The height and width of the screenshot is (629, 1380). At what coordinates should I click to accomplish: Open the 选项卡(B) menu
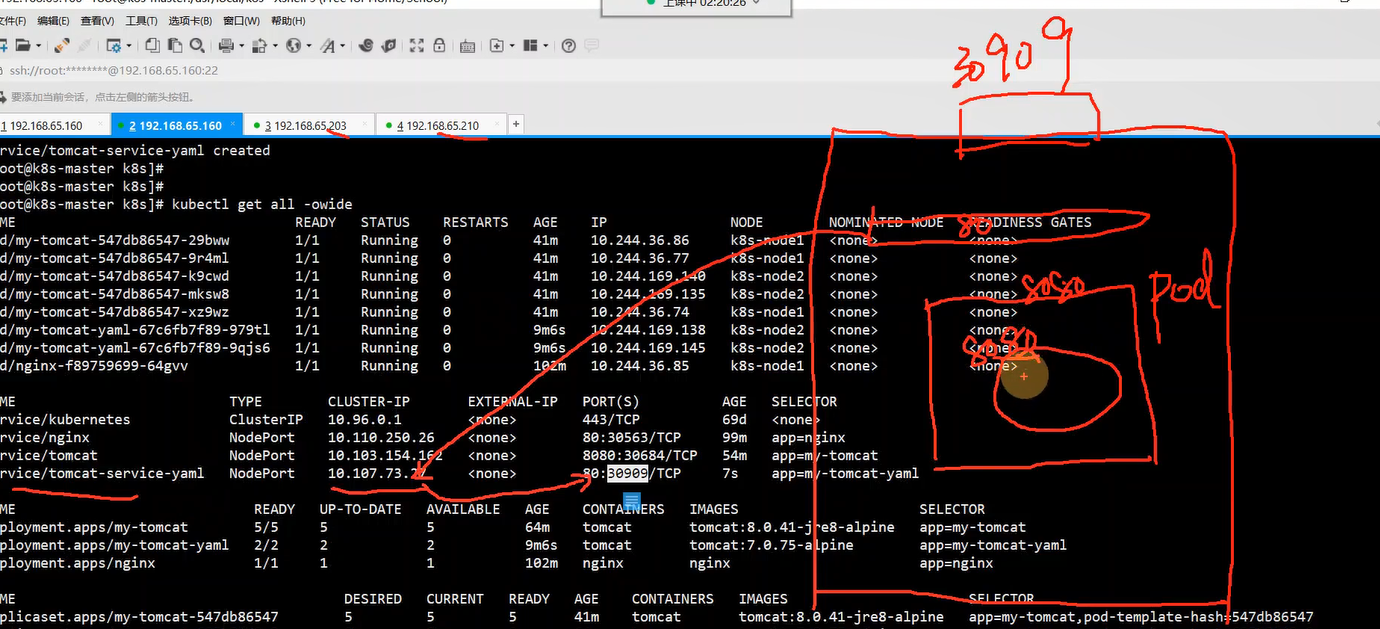(190, 21)
